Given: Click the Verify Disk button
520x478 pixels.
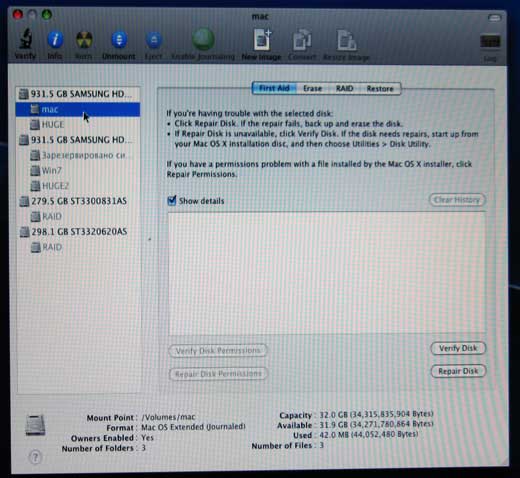Looking at the screenshot, I should click(458, 348).
